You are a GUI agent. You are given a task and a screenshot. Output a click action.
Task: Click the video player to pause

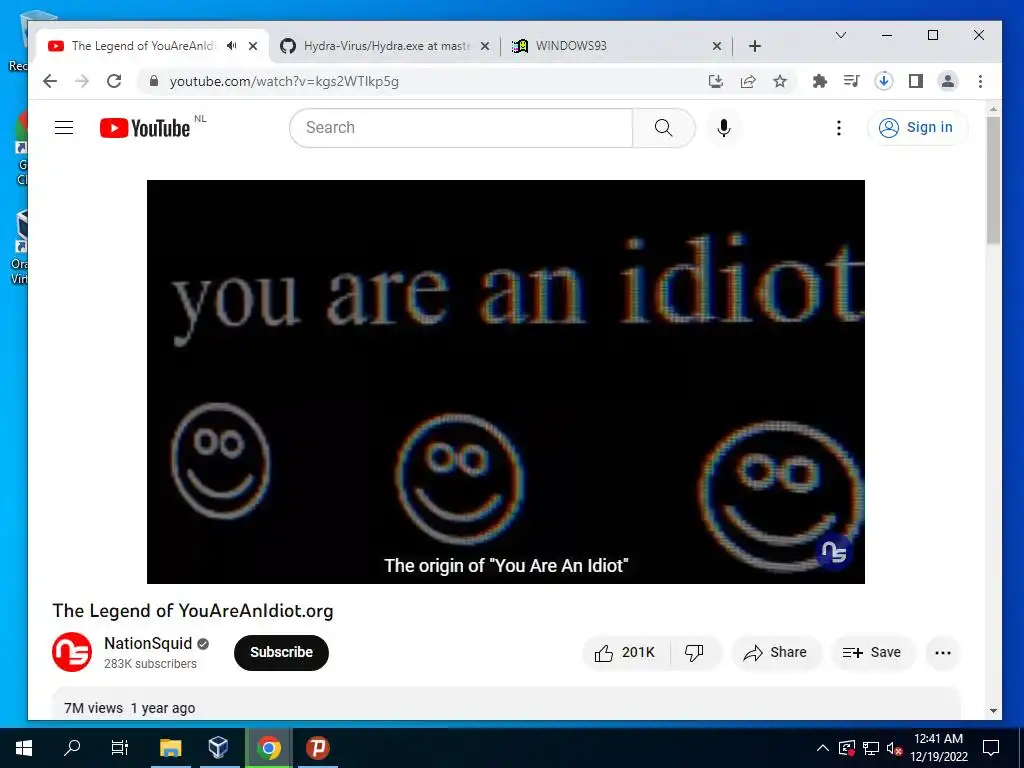coord(505,381)
